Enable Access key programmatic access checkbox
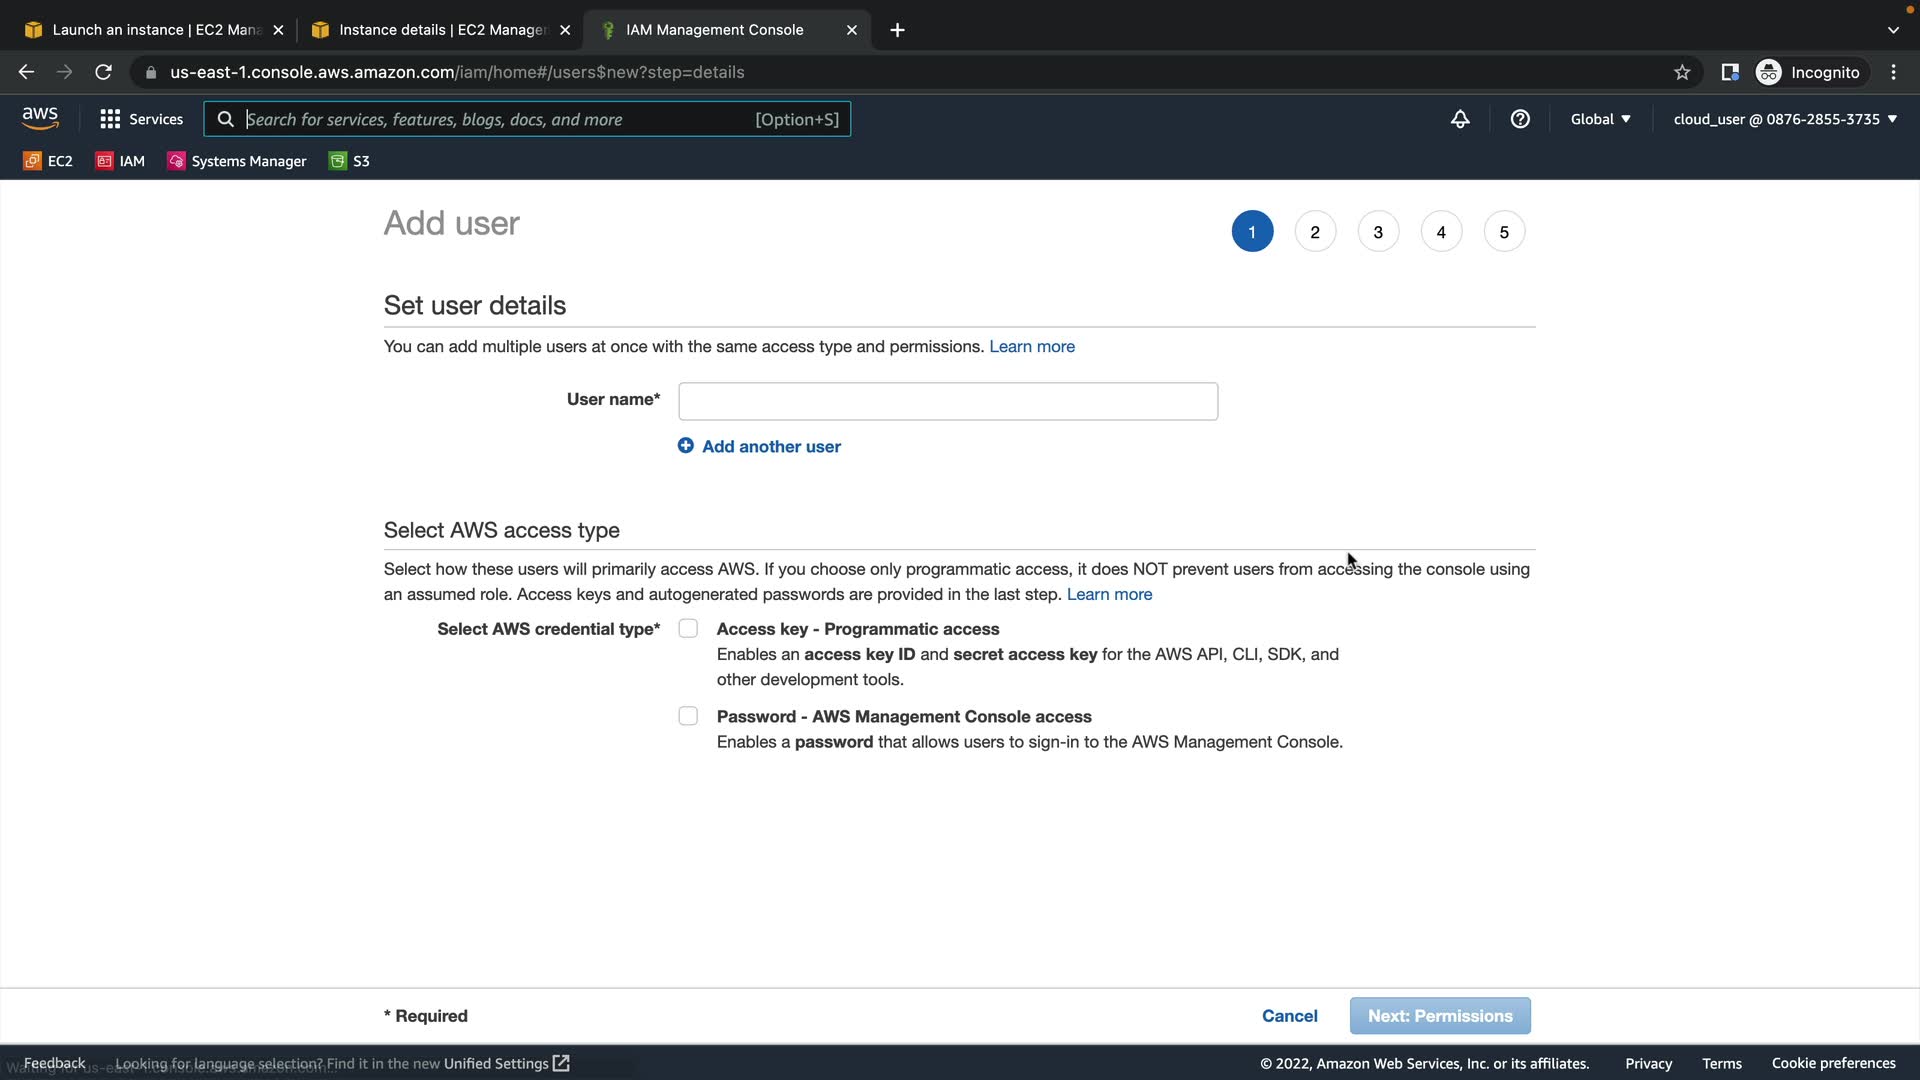The width and height of the screenshot is (1920, 1080). [688, 629]
